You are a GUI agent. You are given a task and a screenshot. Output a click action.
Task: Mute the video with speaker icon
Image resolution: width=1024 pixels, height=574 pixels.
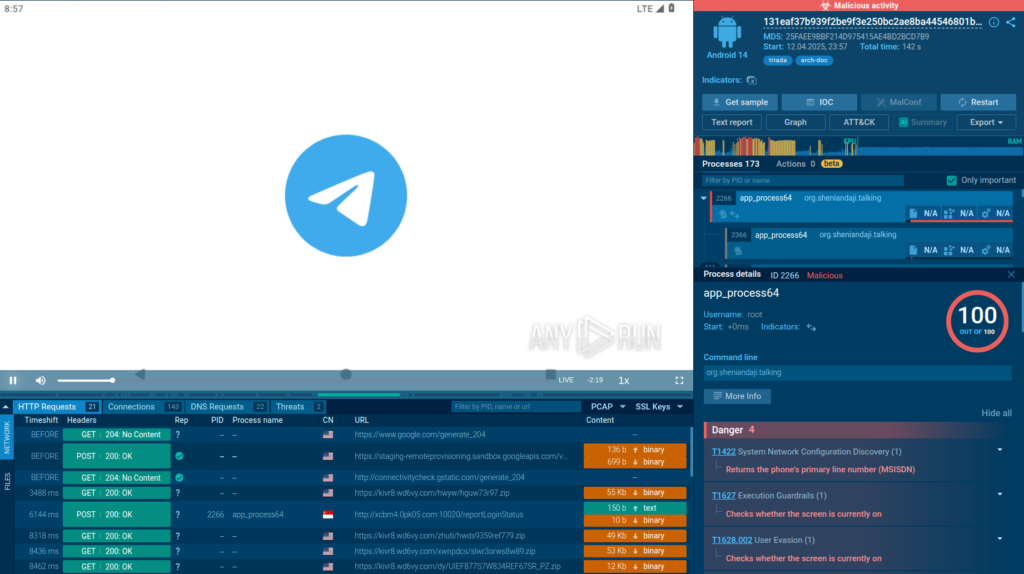(41, 380)
